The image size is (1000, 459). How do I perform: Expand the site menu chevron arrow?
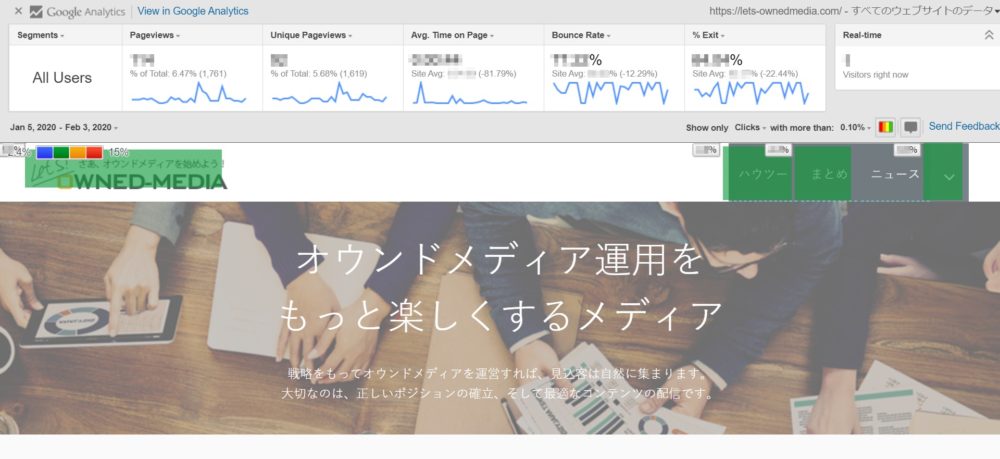[x=949, y=175]
